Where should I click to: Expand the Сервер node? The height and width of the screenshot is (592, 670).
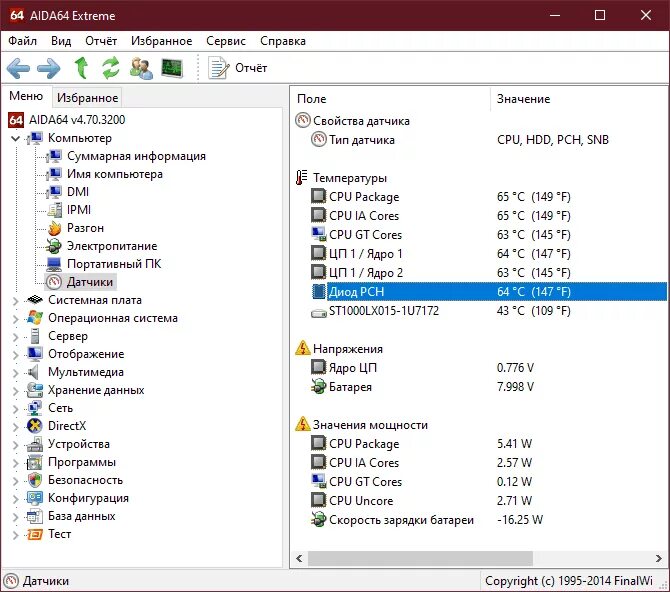(15, 336)
